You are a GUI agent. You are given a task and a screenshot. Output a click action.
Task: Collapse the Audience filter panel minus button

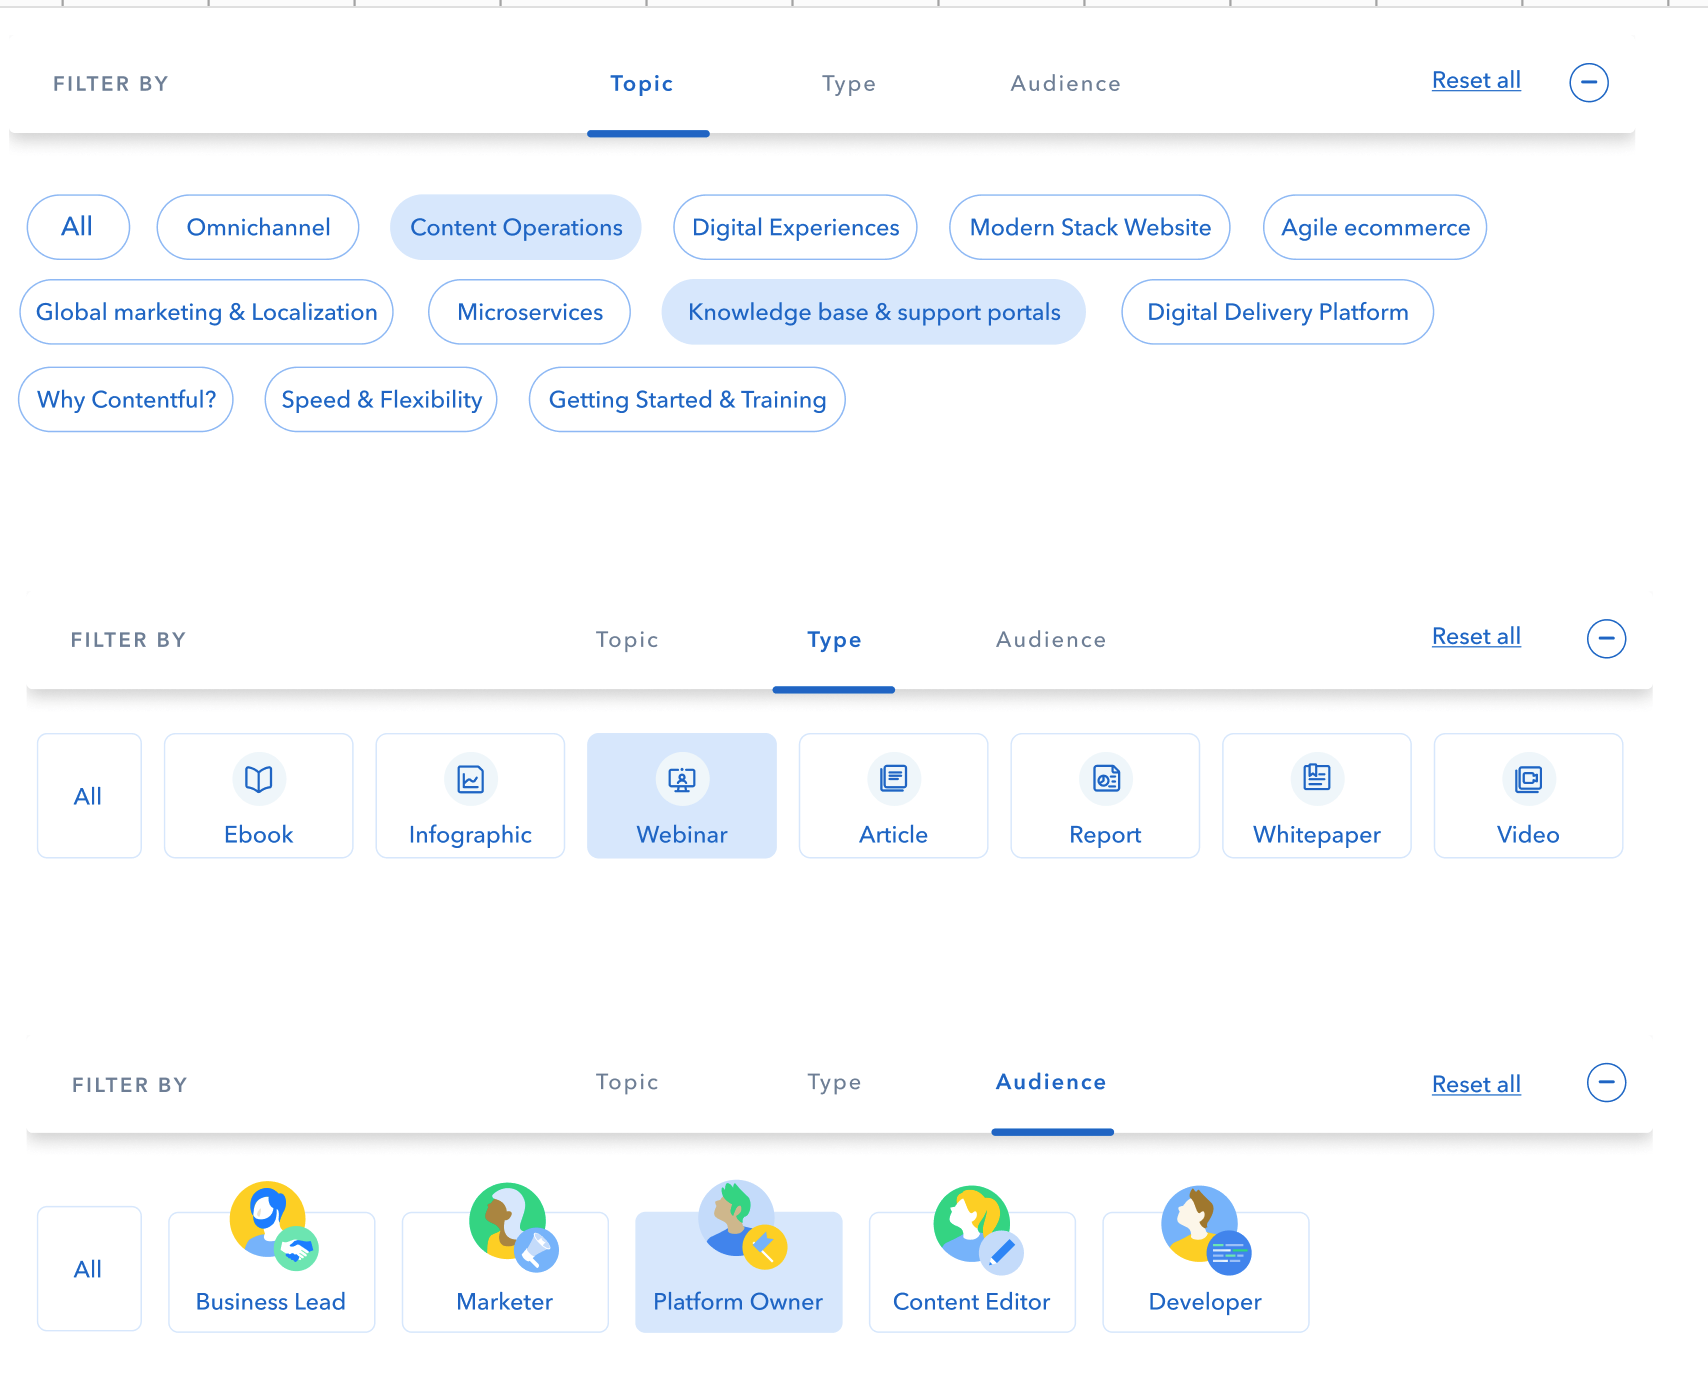pos(1607,1082)
